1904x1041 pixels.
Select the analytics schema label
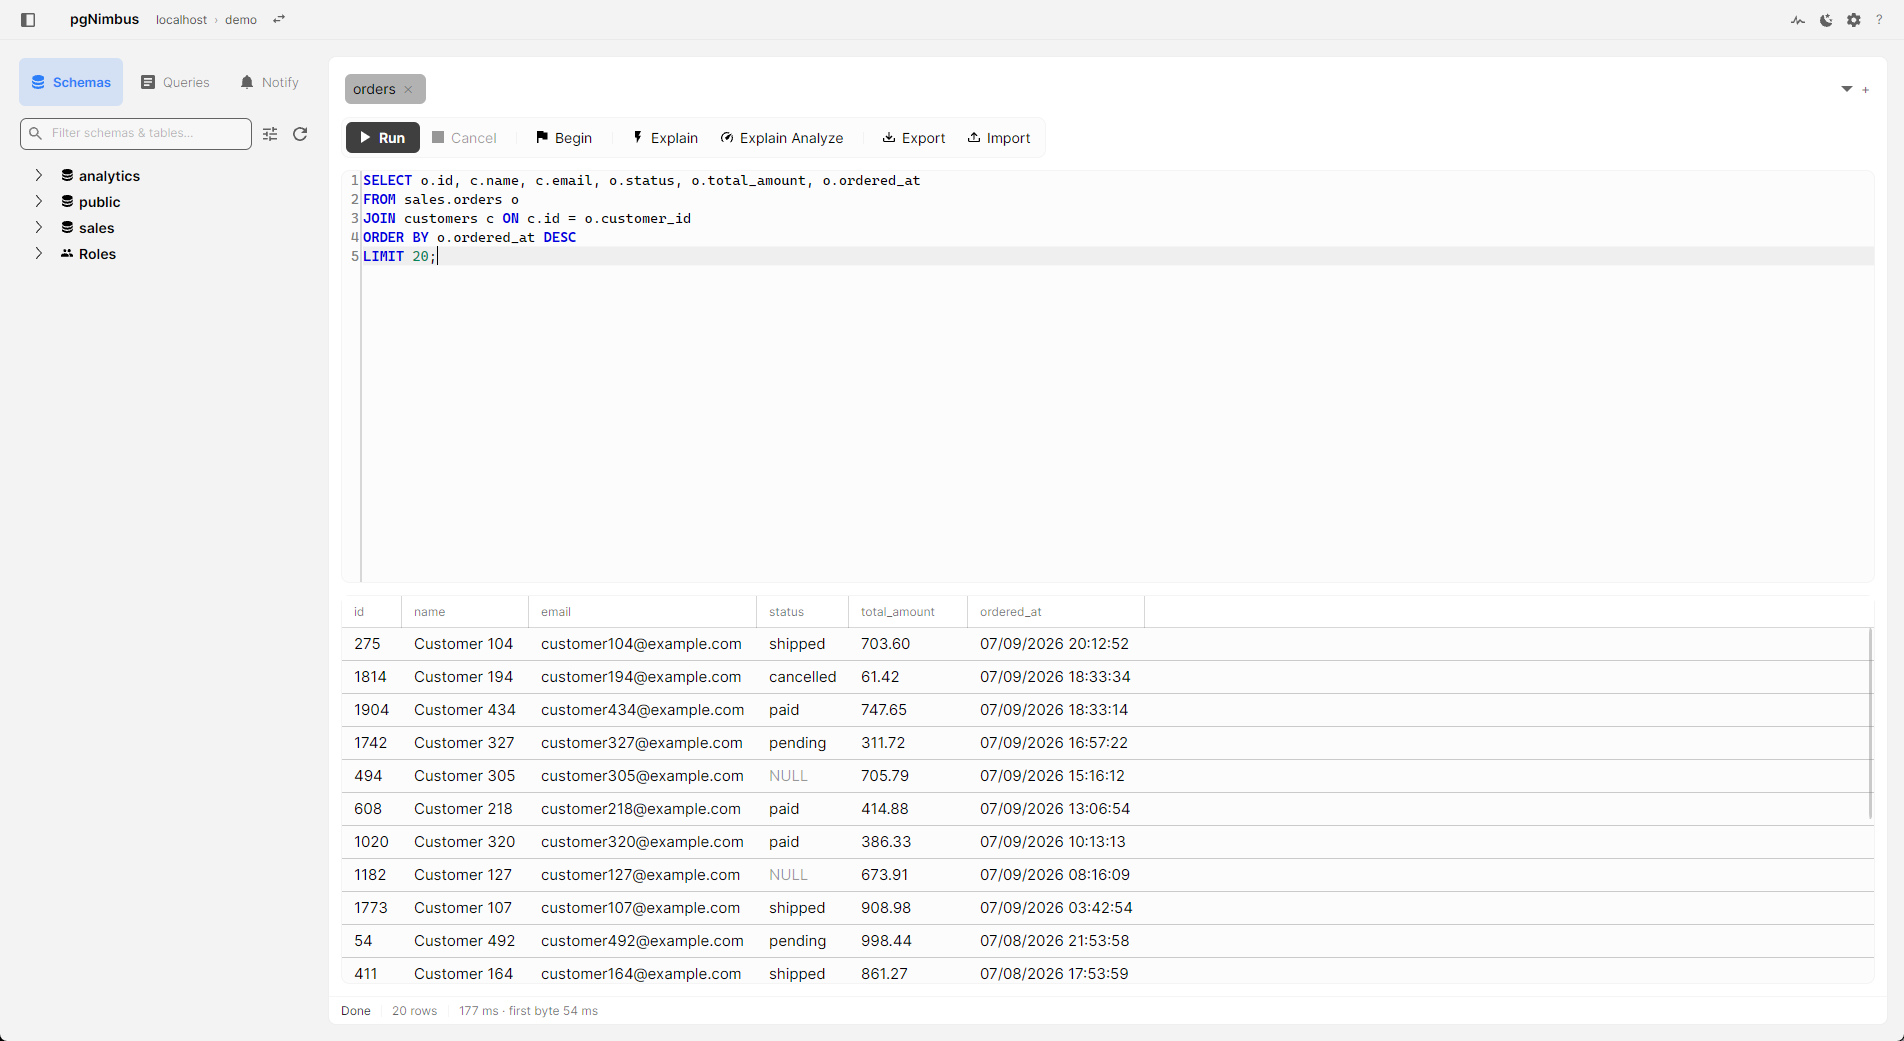pyautogui.click(x=109, y=176)
